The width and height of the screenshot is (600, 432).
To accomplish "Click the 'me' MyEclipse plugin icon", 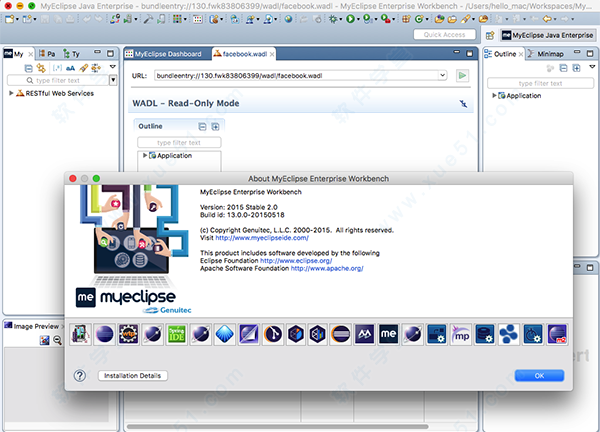I will pos(388,334).
